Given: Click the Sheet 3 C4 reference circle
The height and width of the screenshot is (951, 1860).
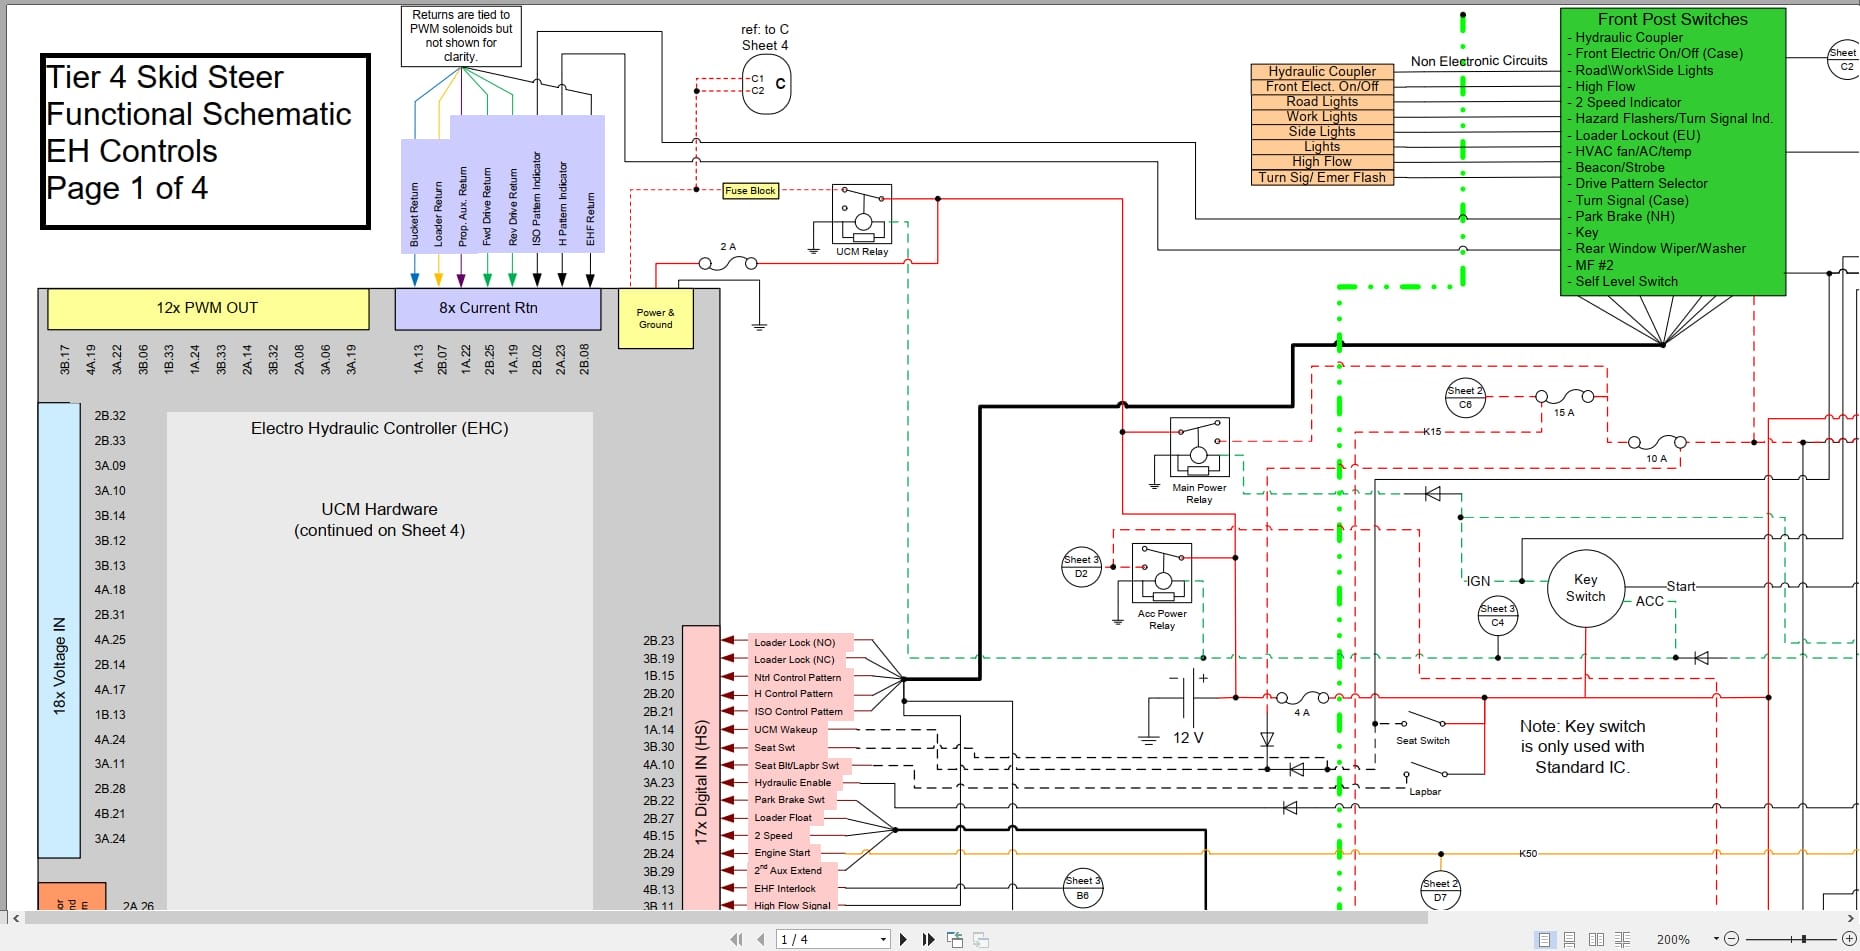Looking at the screenshot, I should tap(1497, 615).
